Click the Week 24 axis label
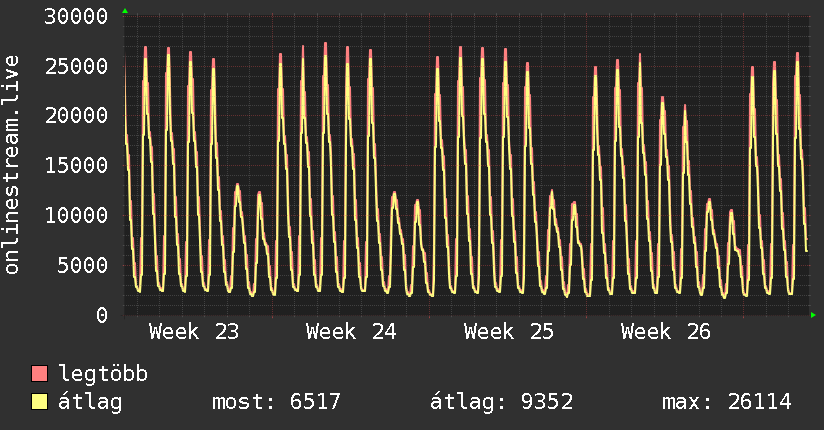The width and height of the screenshot is (824, 430). tap(351, 332)
